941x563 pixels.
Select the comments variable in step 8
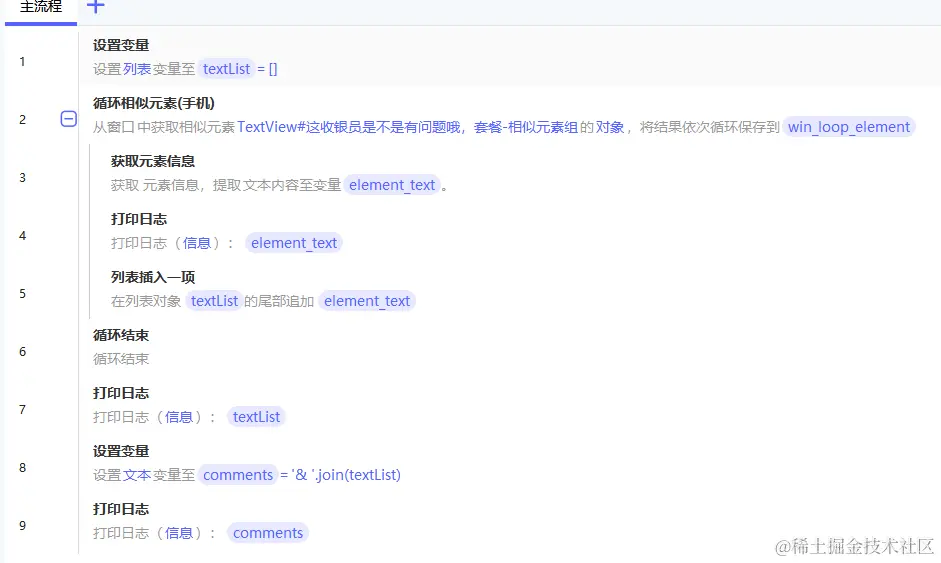pyautogui.click(x=238, y=475)
